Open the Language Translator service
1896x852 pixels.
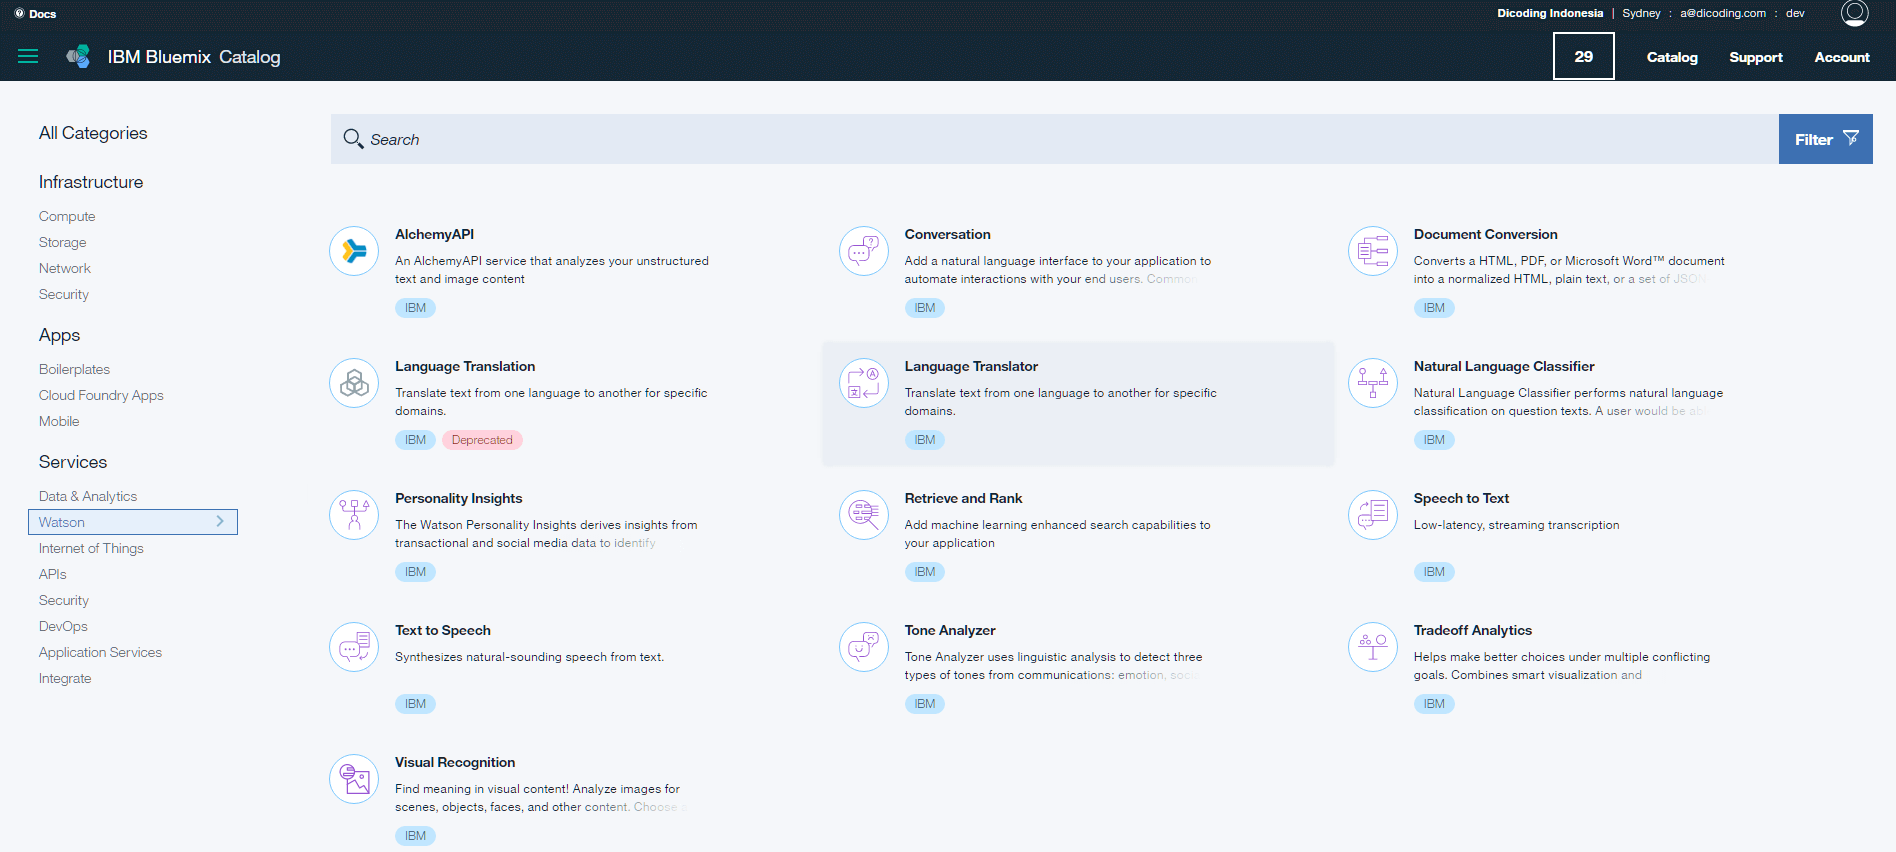[970, 367]
